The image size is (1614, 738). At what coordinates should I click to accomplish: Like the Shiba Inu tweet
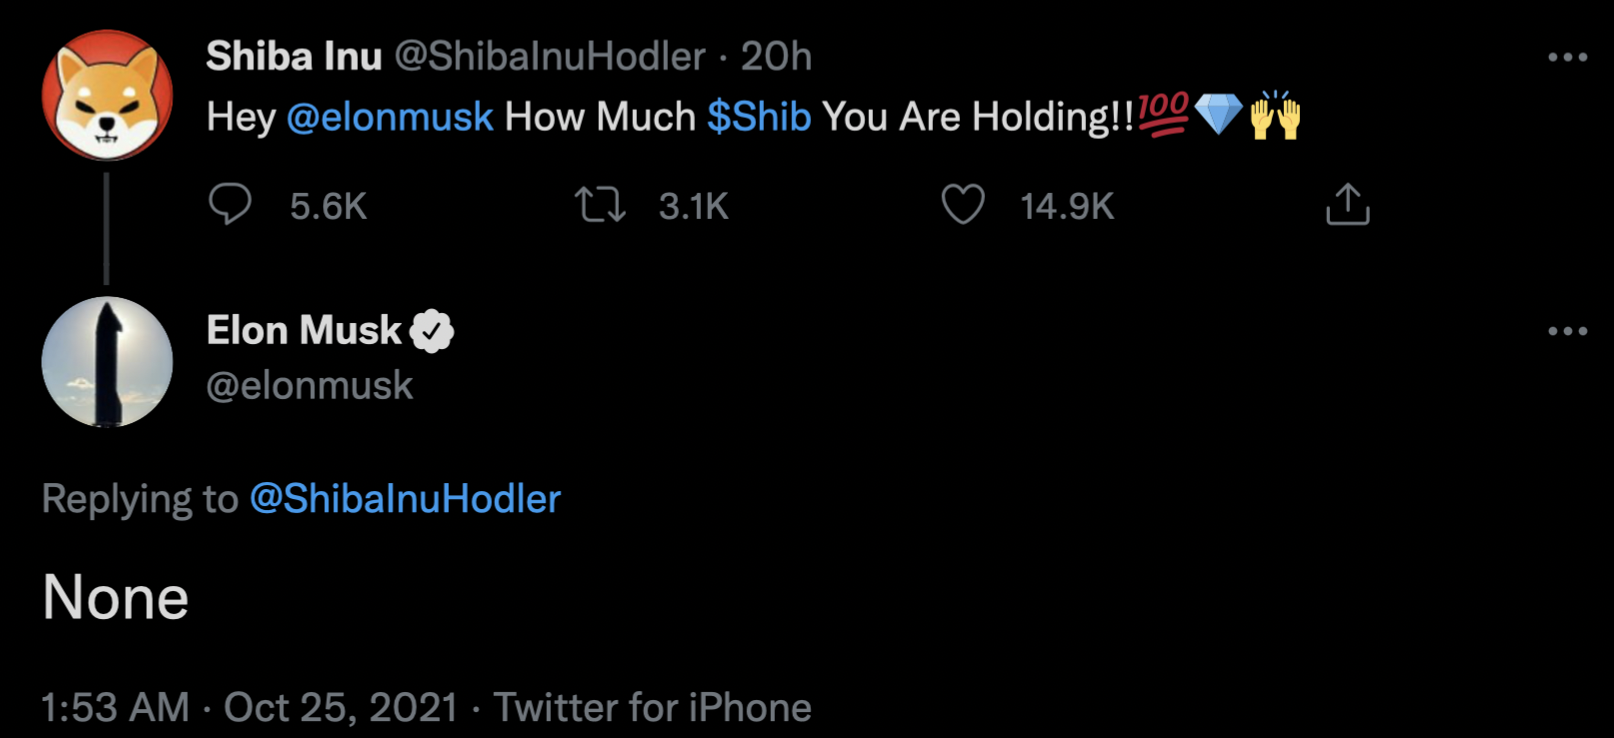pyautogui.click(x=963, y=205)
